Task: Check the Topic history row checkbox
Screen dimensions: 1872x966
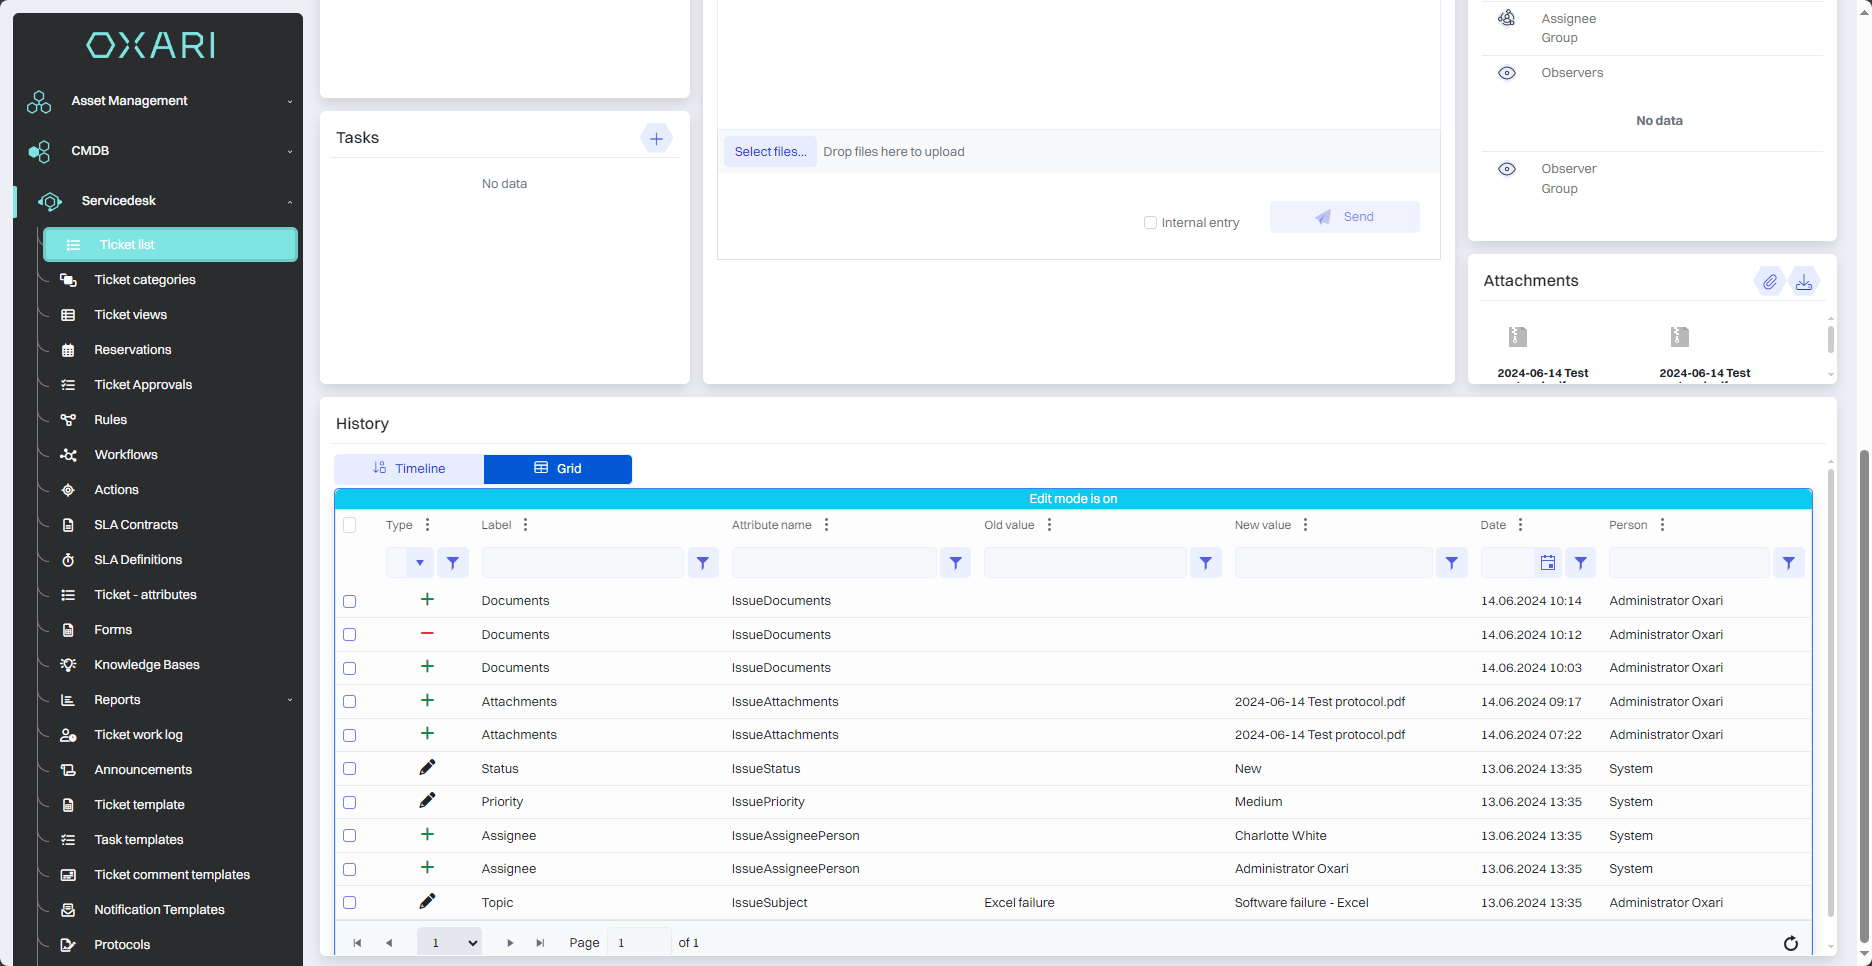Action: coord(350,903)
